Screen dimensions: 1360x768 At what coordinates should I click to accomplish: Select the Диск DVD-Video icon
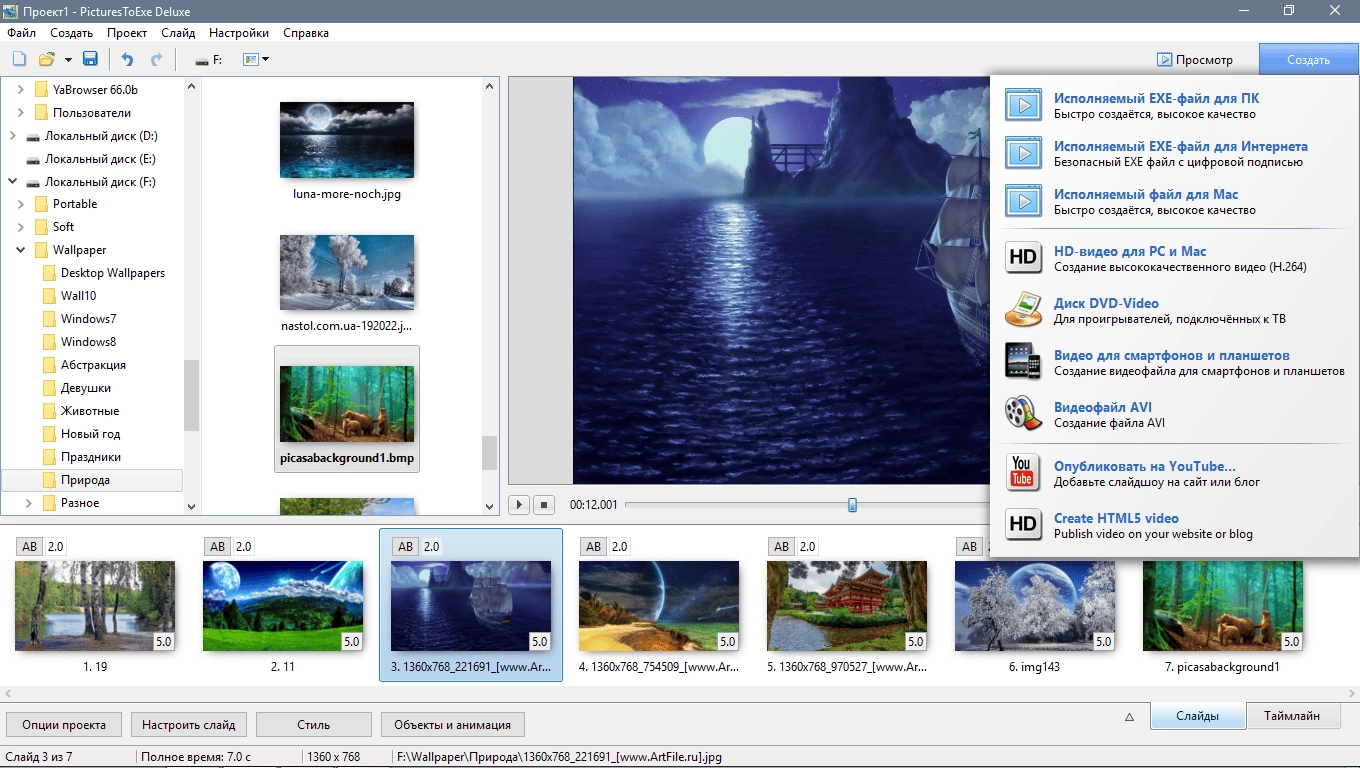click(x=1023, y=310)
